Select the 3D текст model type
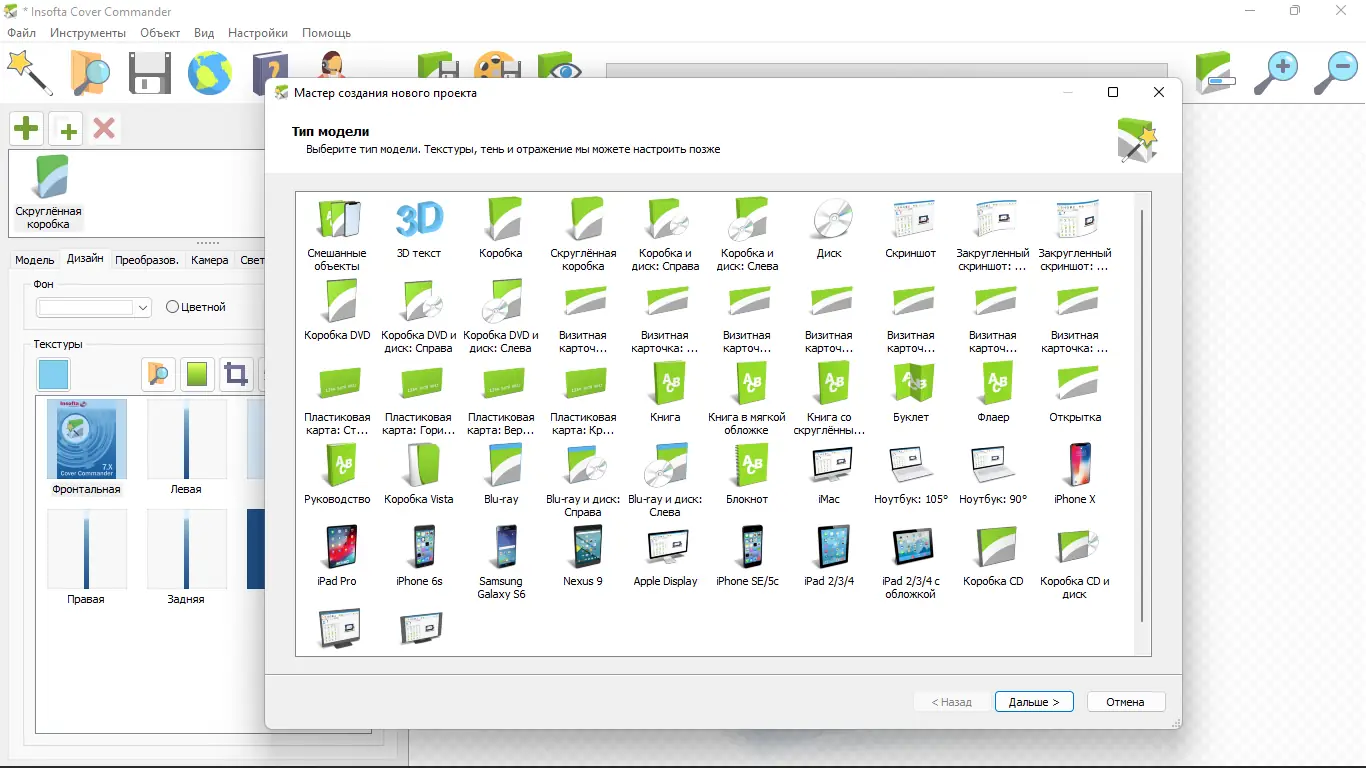This screenshot has width=1366, height=768. [x=419, y=231]
